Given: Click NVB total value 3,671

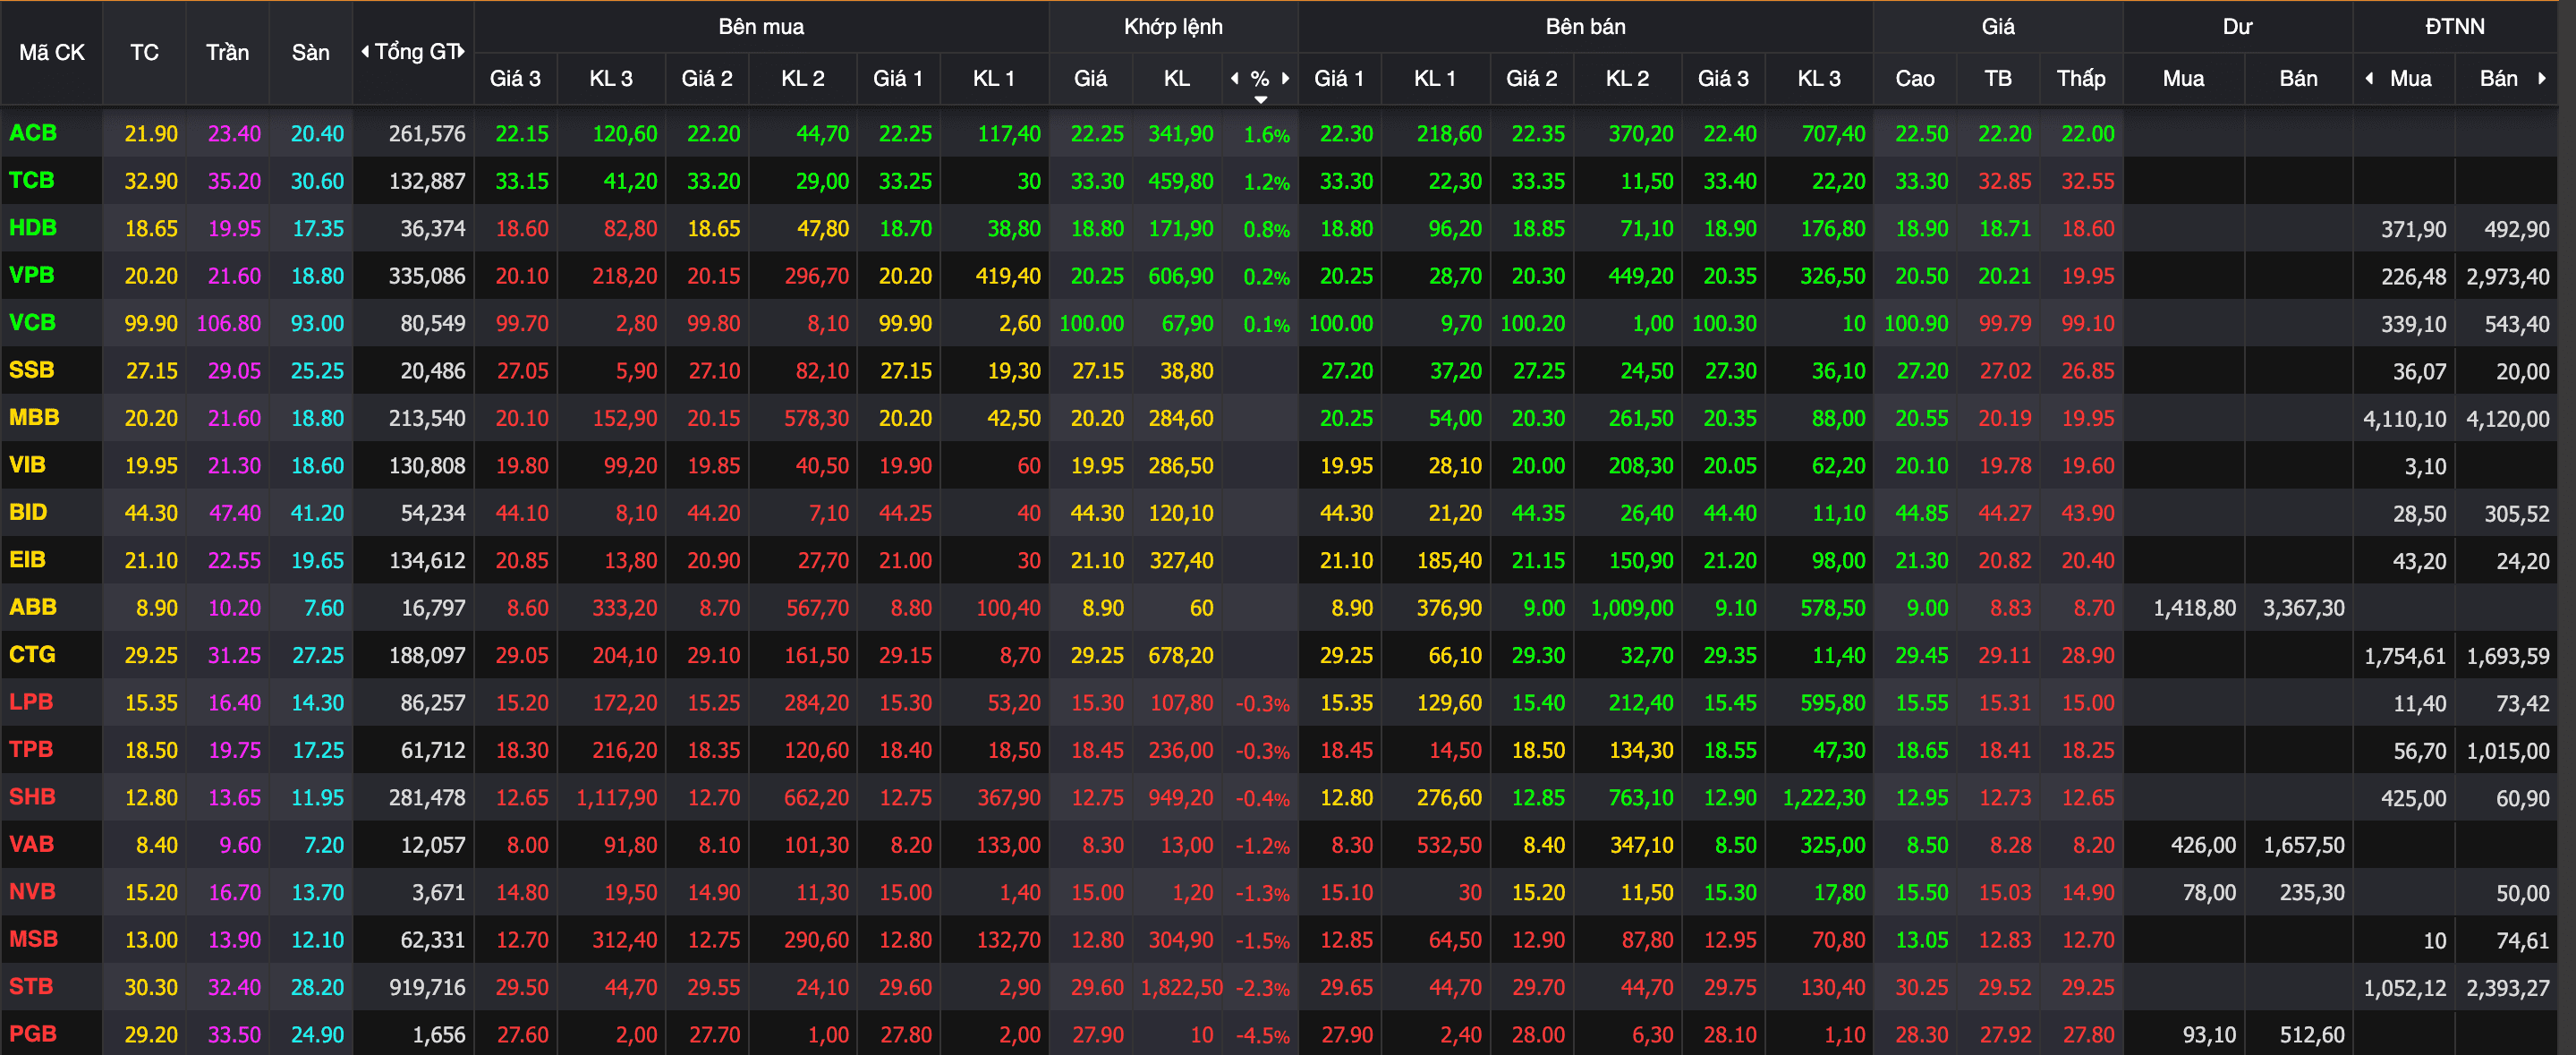Looking at the screenshot, I should click(x=439, y=893).
